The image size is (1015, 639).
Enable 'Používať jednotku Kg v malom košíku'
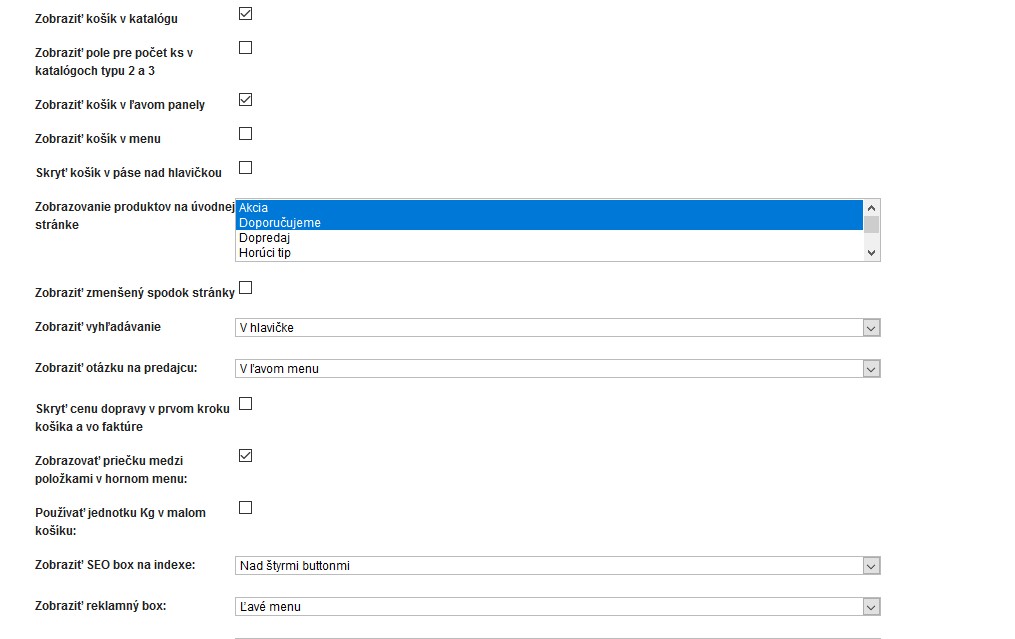tap(245, 508)
